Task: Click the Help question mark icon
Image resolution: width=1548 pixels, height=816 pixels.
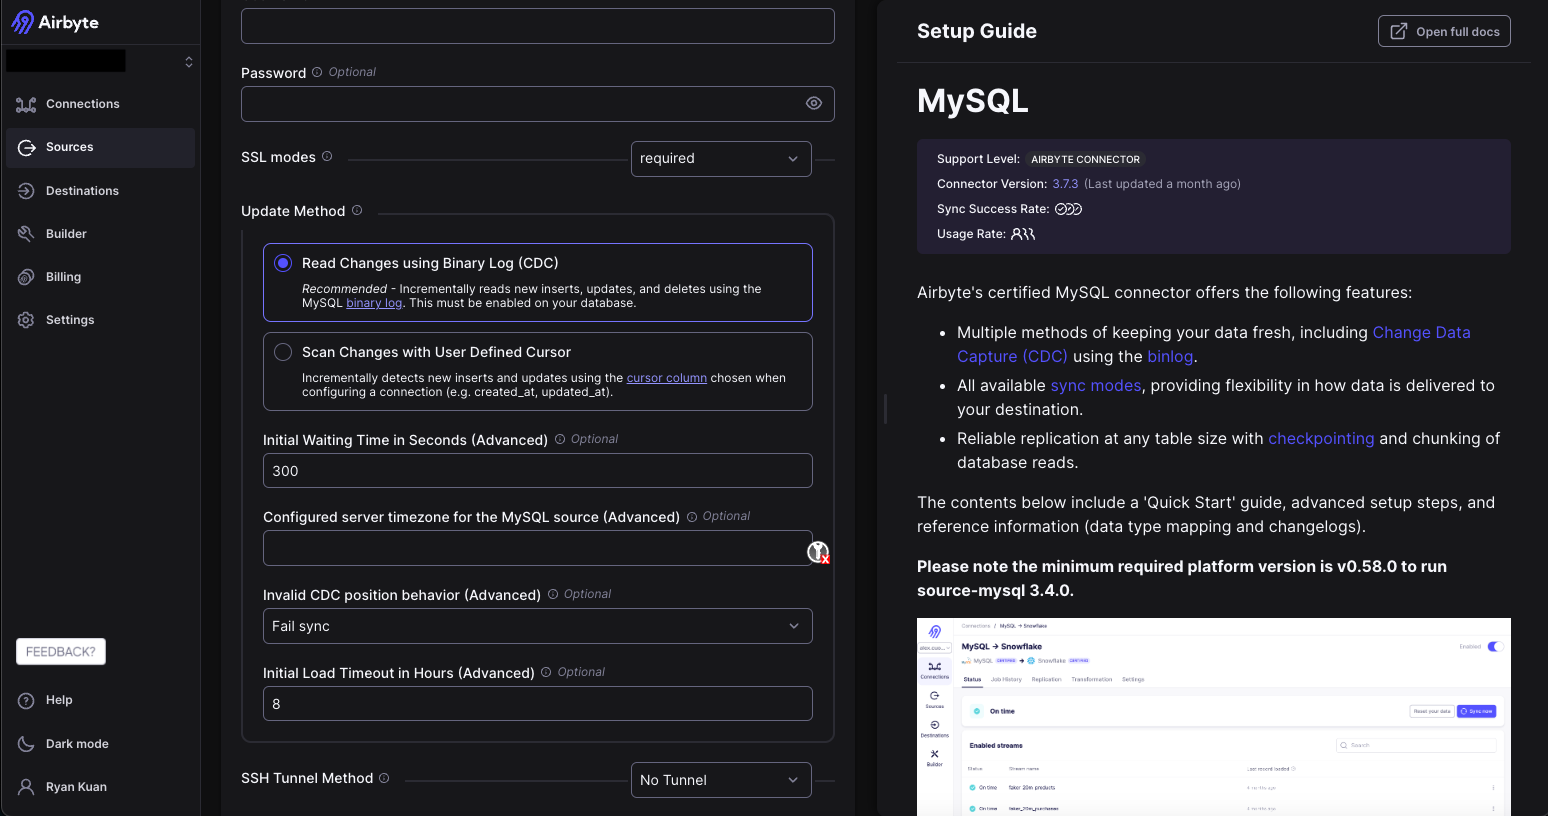Action: (x=24, y=700)
